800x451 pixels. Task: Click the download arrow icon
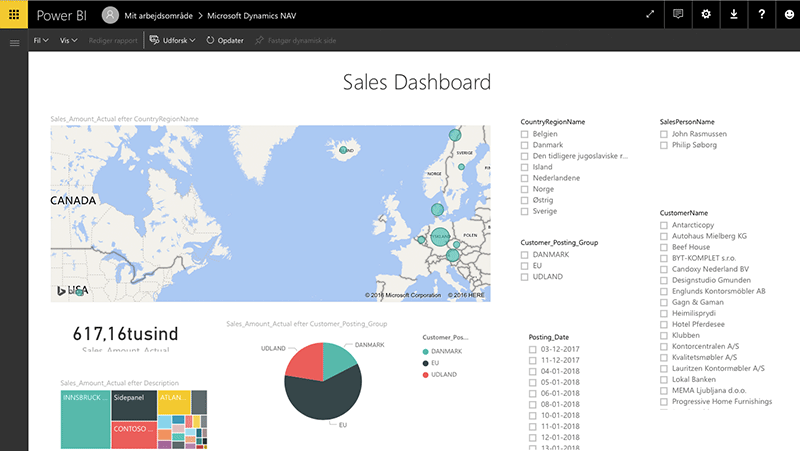tap(734, 14)
